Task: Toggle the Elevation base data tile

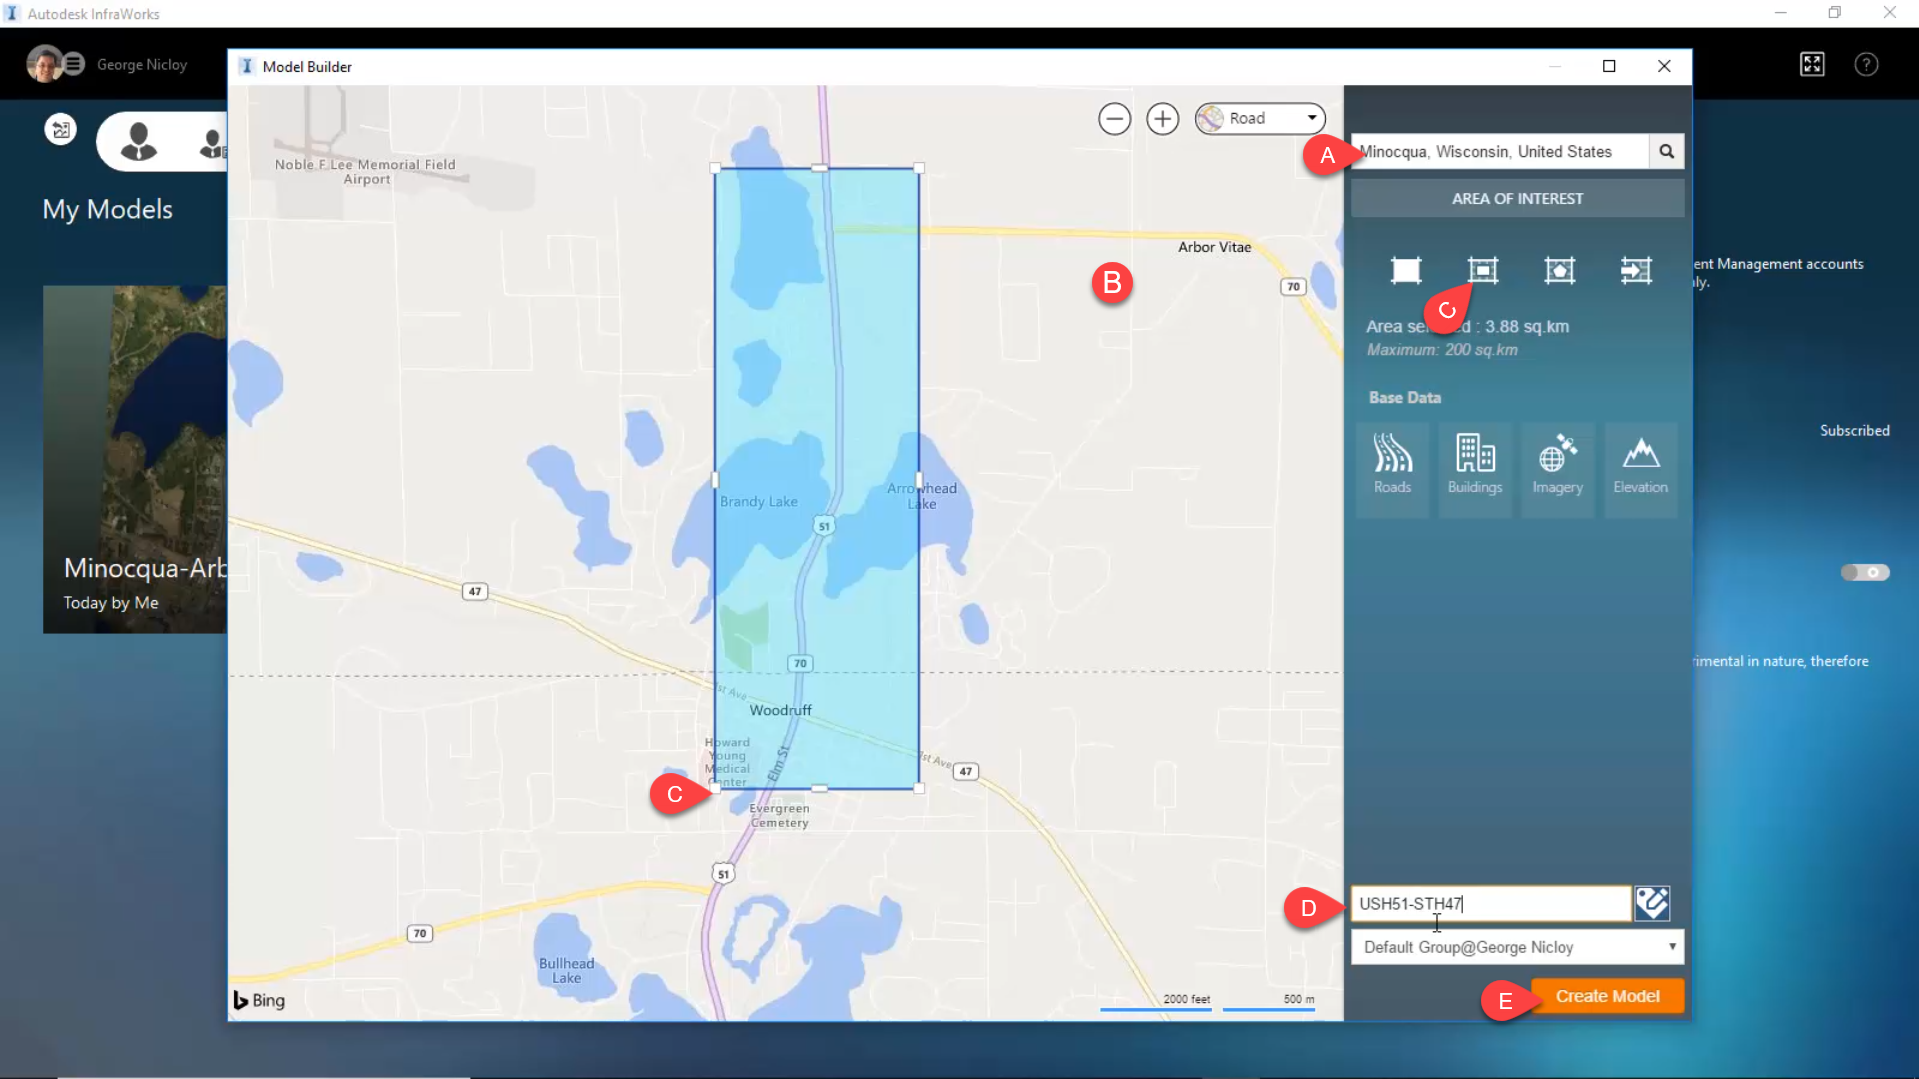Action: point(1640,465)
